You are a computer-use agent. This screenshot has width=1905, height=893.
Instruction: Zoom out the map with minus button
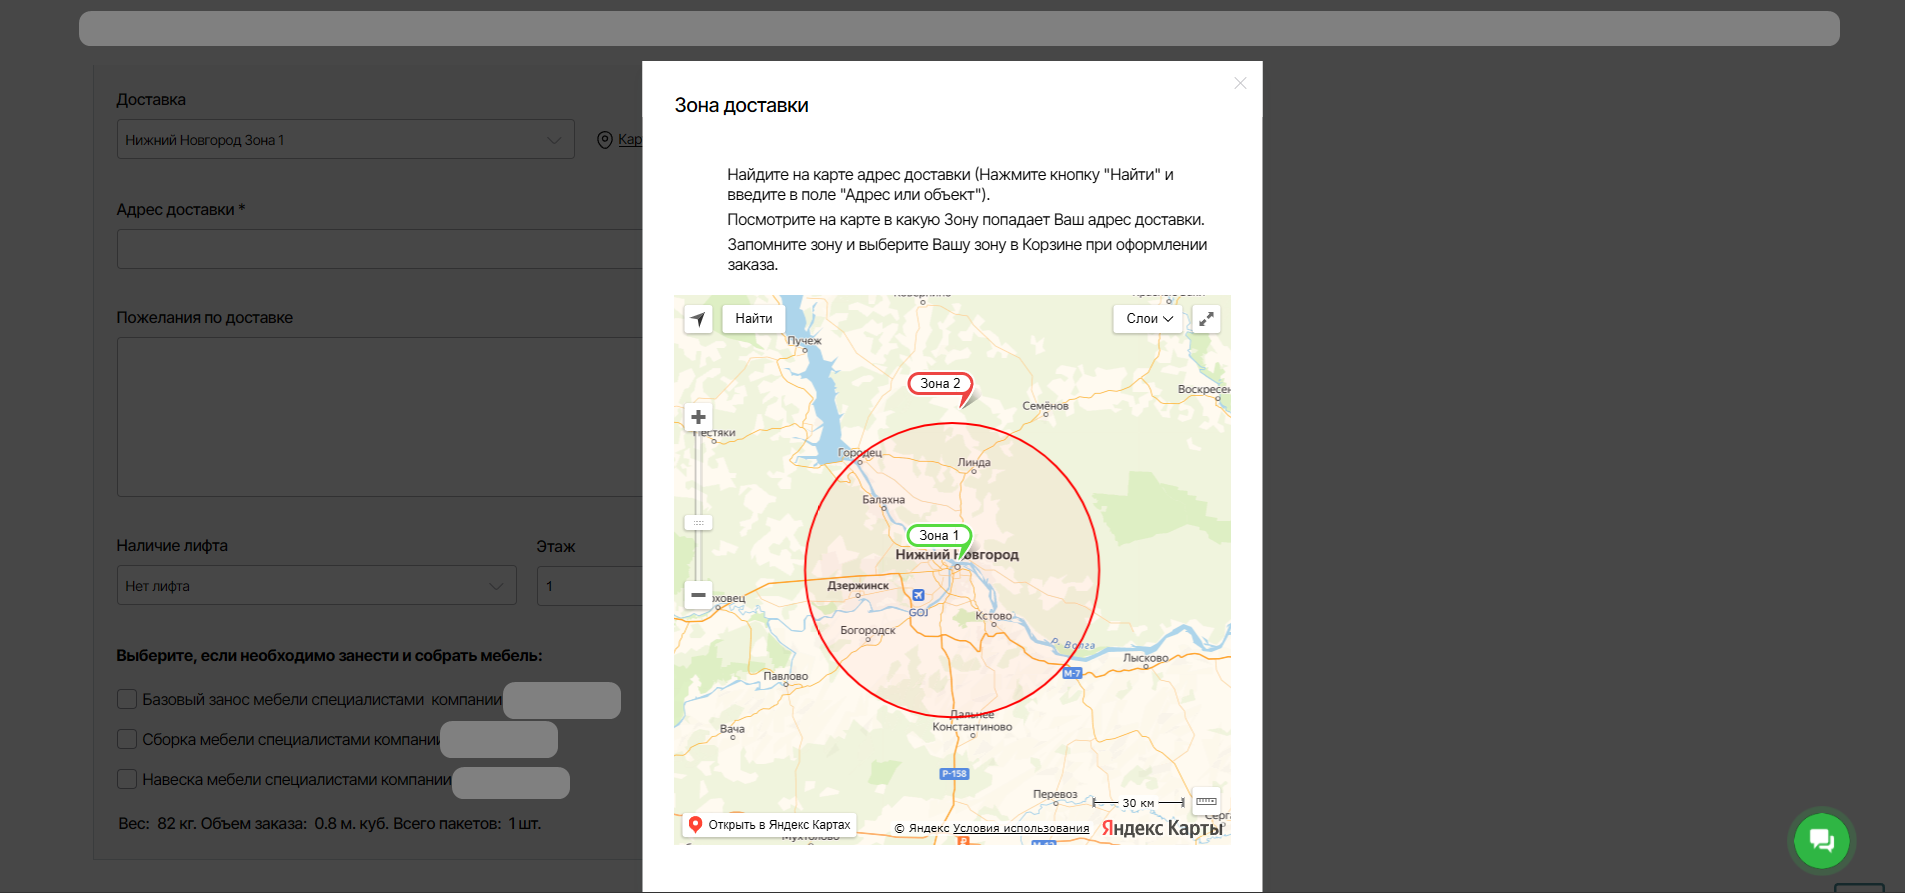tap(698, 595)
